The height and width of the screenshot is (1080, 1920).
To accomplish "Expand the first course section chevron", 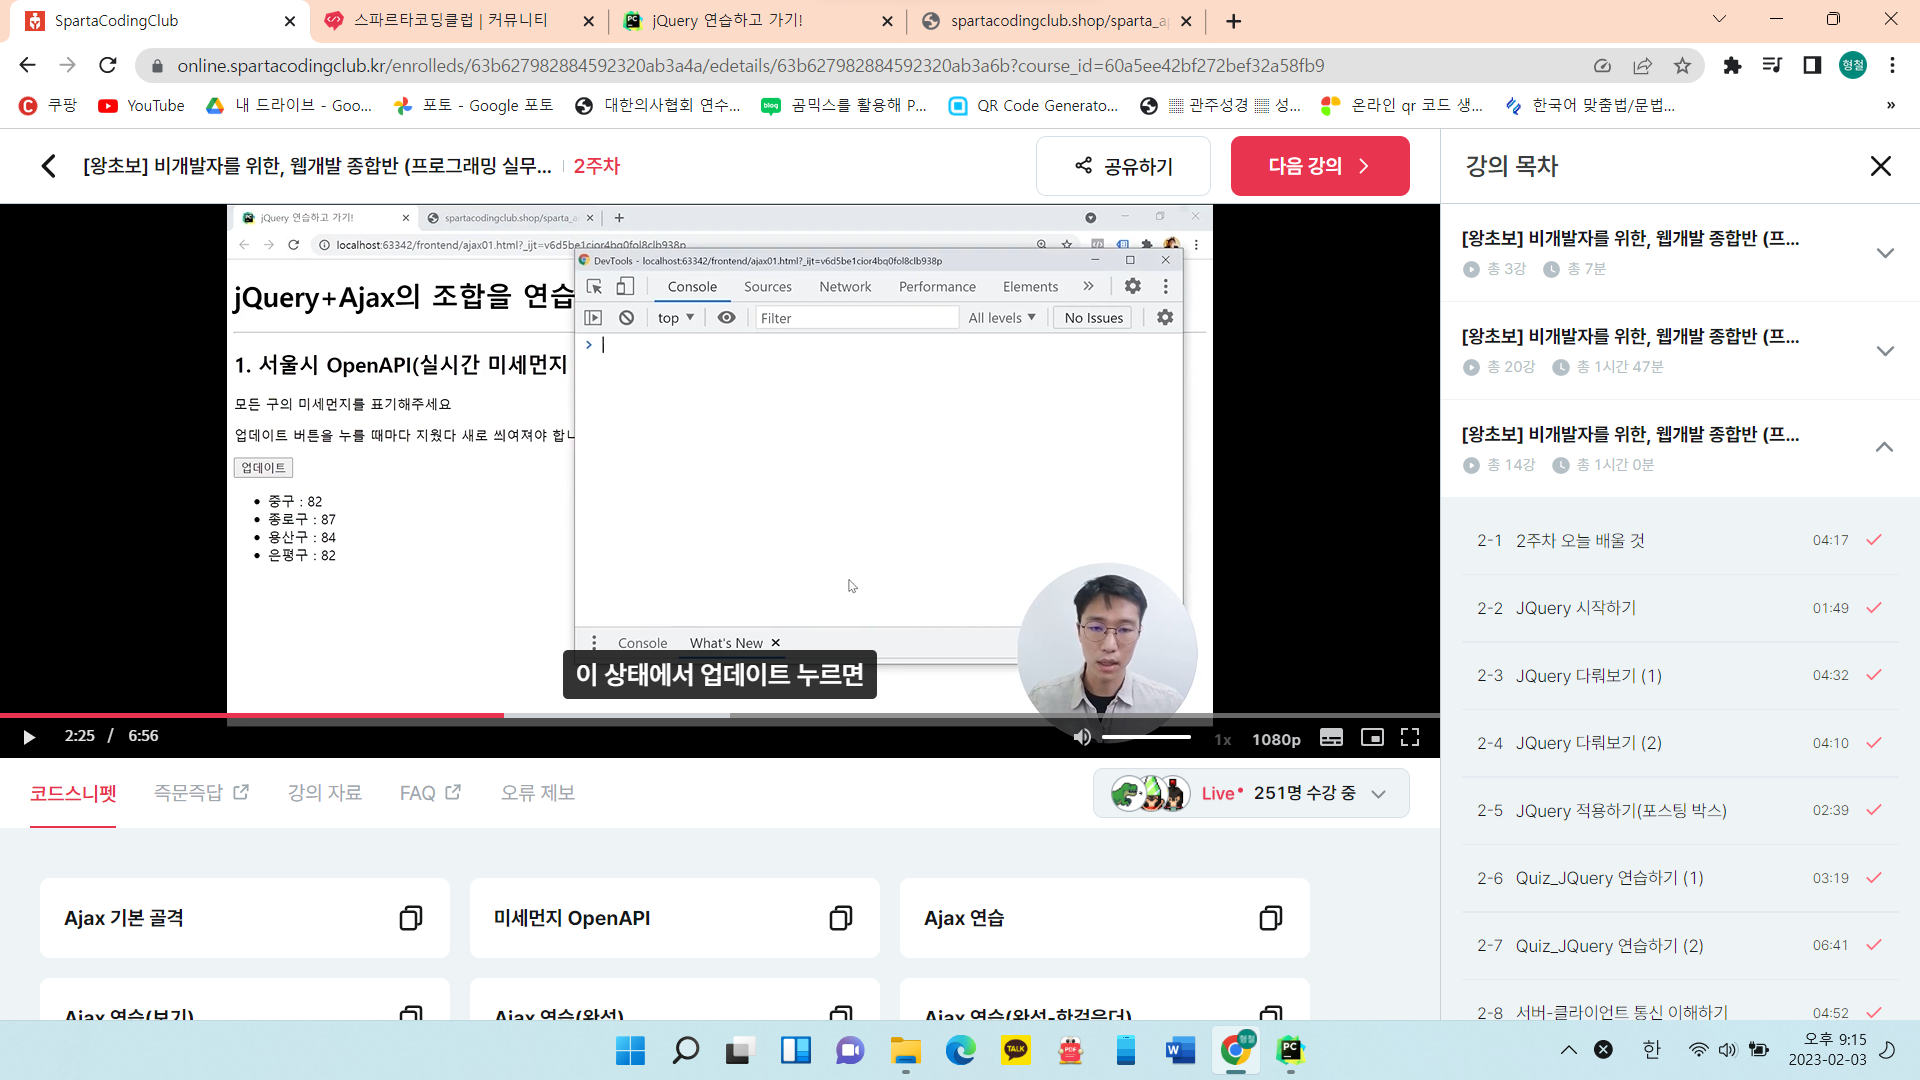I will [1885, 253].
